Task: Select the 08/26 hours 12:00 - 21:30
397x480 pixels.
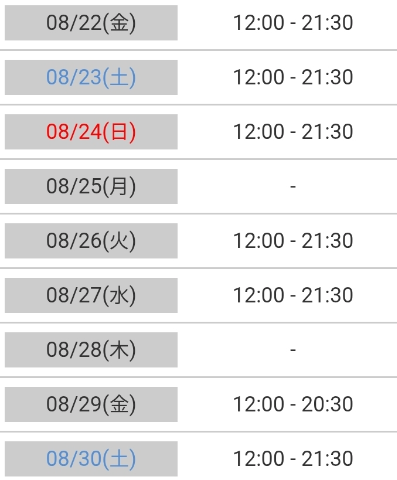Action: pyautogui.click(x=293, y=241)
